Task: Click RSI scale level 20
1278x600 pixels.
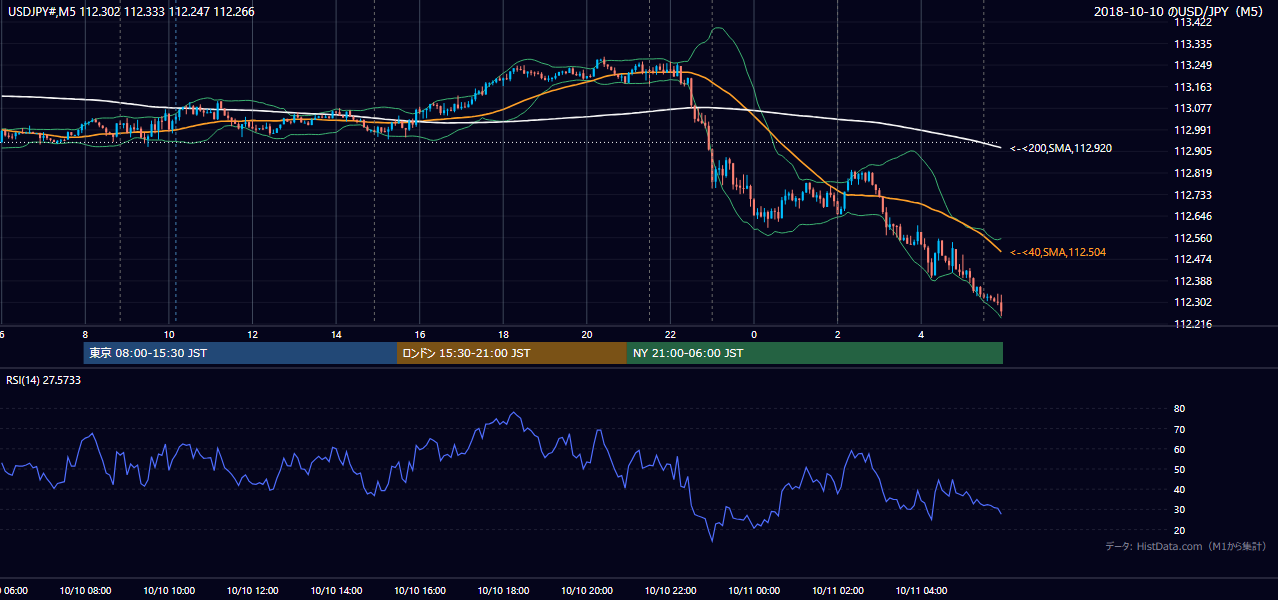Action: pos(1180,530)
